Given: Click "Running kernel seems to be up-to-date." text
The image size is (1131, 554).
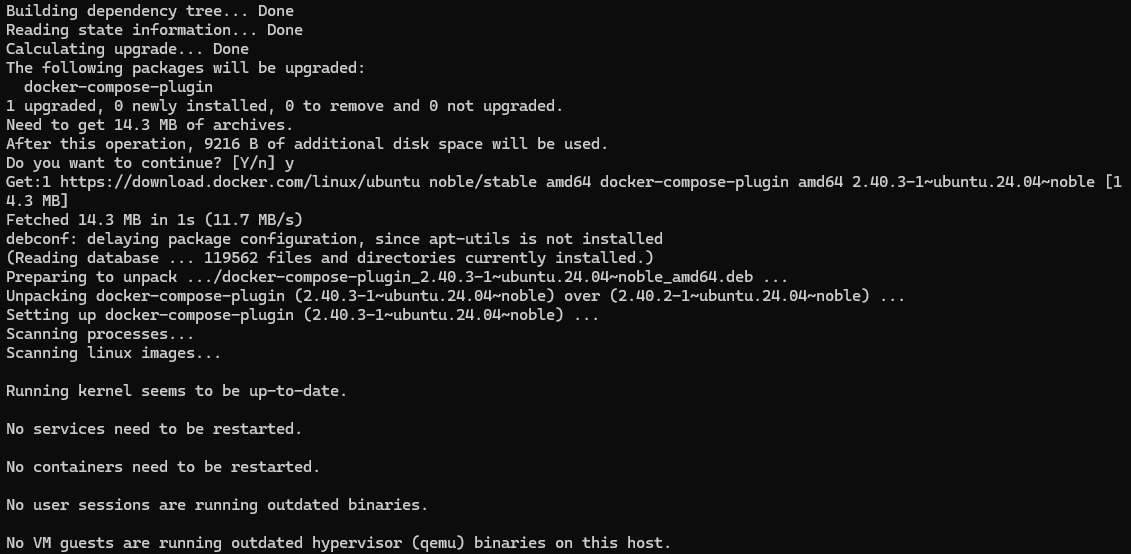Looking at the screenshot, I should (176, 391).
